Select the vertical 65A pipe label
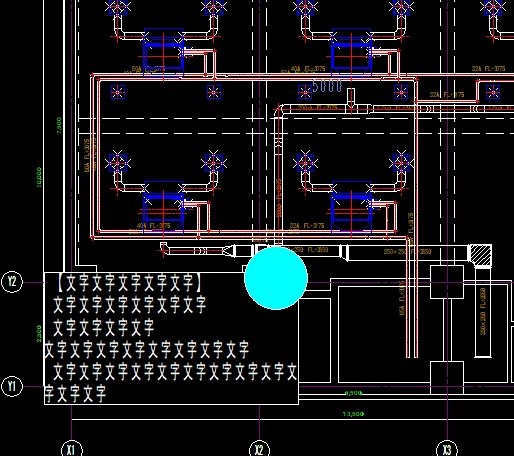Viewport: 514px width, 456px height. 402,298
